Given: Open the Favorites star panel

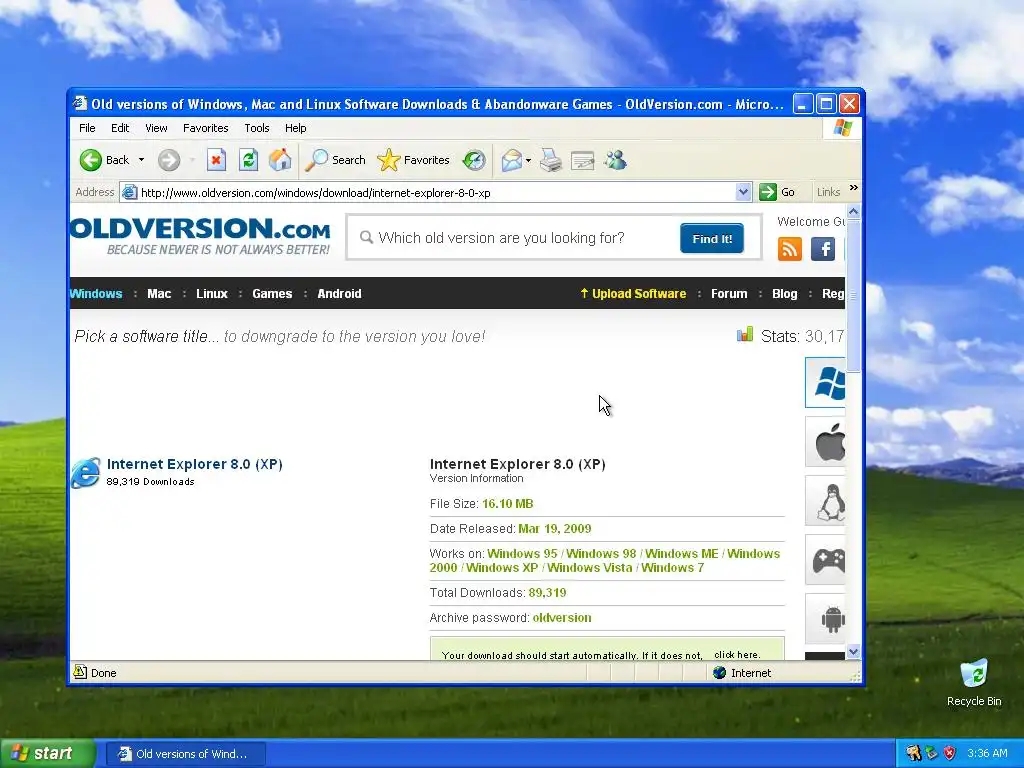Looking at the screenshot, I should (413, 160).
